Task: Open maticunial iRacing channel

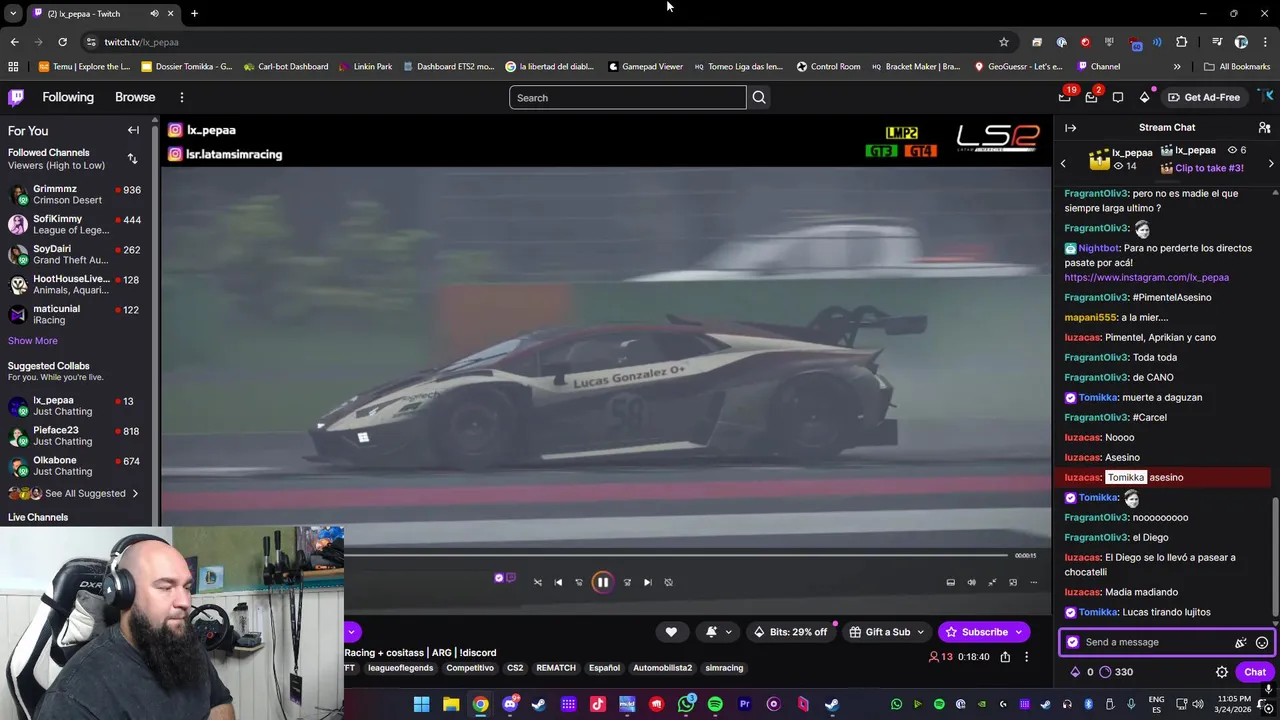Action: [x=75, y=314]
